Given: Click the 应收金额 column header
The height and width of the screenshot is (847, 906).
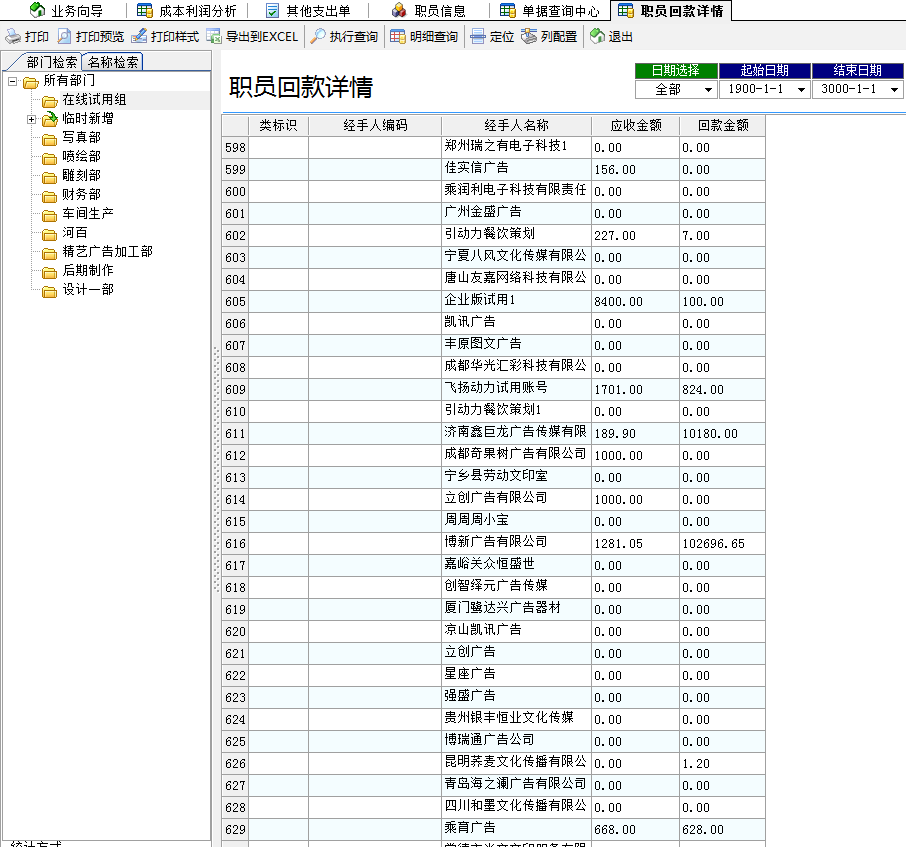Looking at the screenshot, I should (636, 126).
